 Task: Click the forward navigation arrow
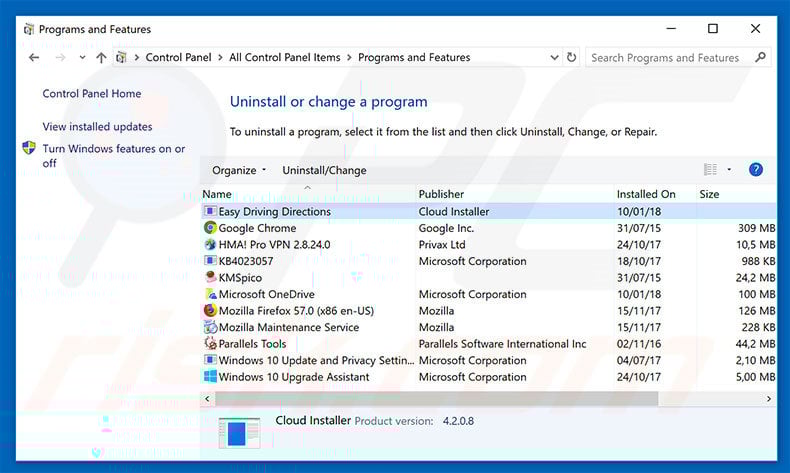click(60, 58)
